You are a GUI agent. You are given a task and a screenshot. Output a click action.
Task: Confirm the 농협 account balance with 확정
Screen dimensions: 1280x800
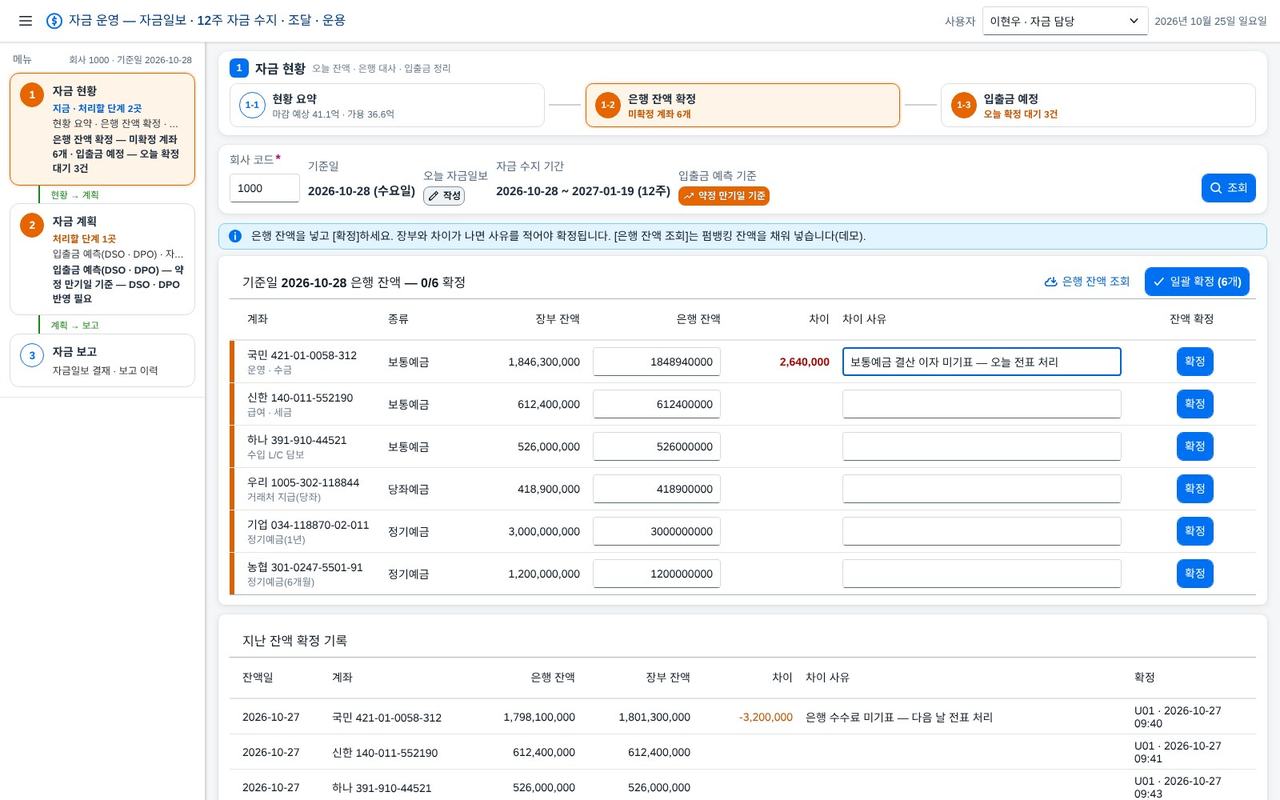tap(1195, 574)
